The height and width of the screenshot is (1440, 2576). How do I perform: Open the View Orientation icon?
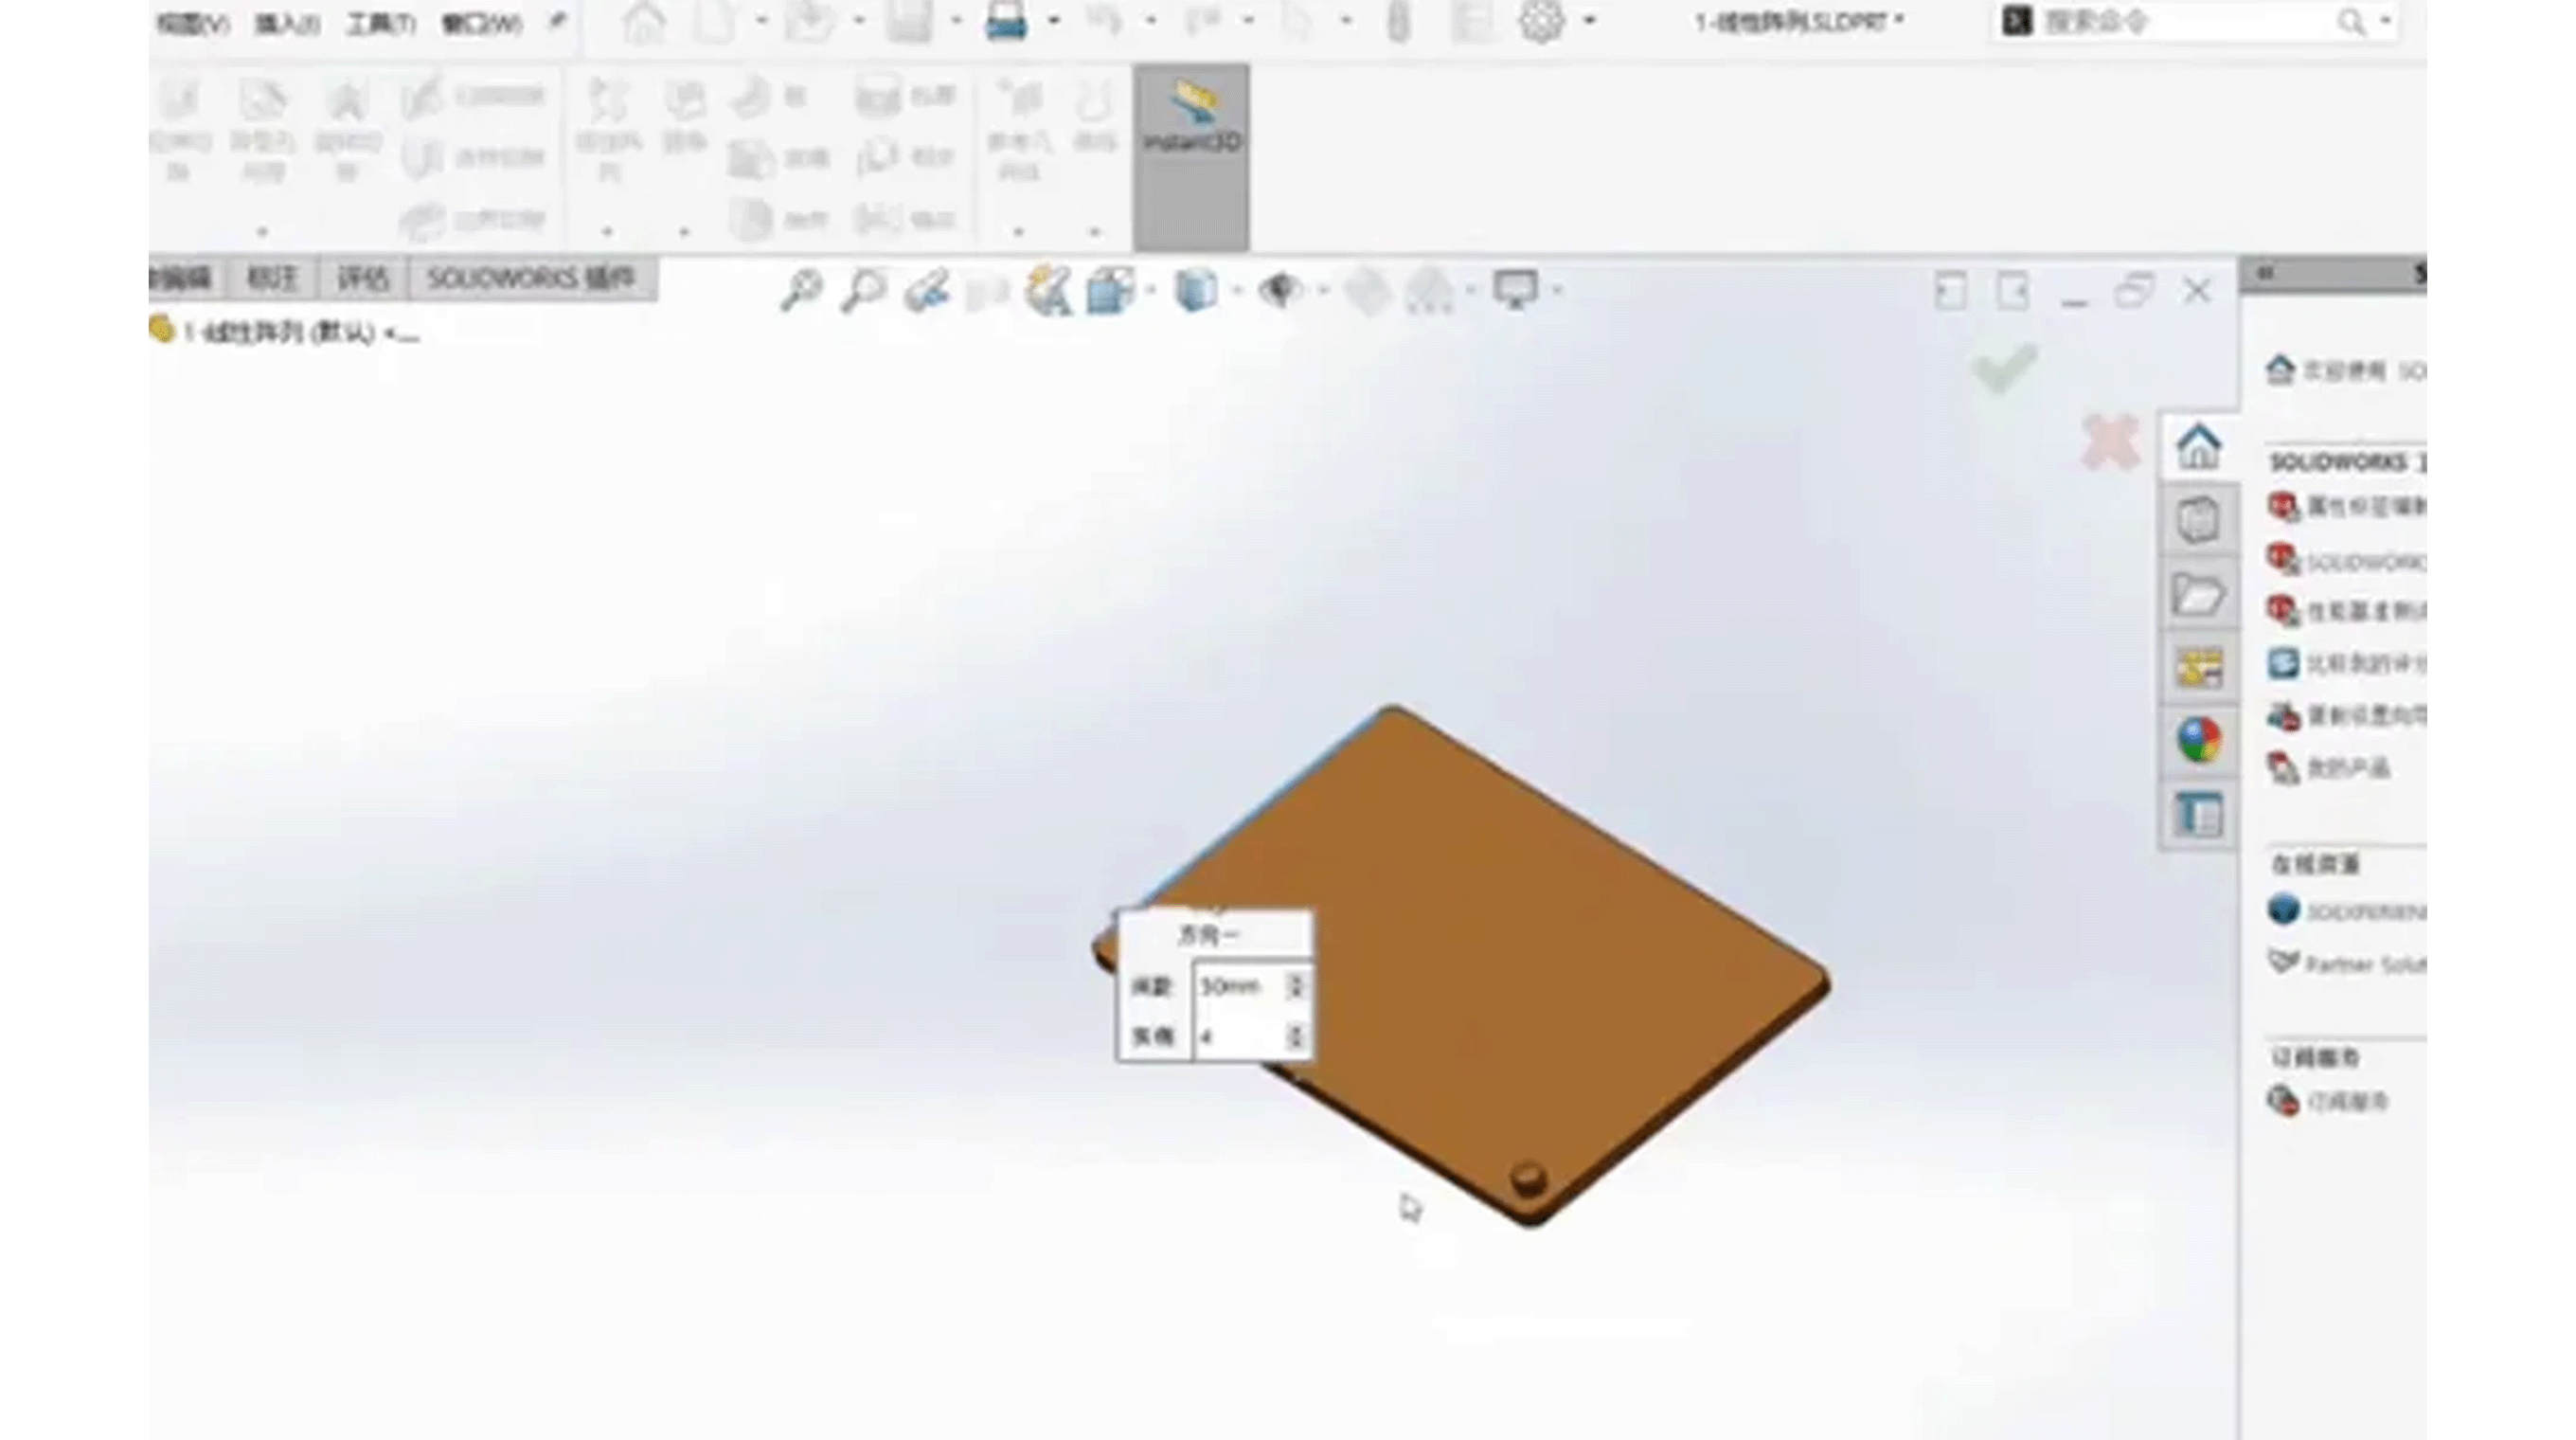[1110, 291]
